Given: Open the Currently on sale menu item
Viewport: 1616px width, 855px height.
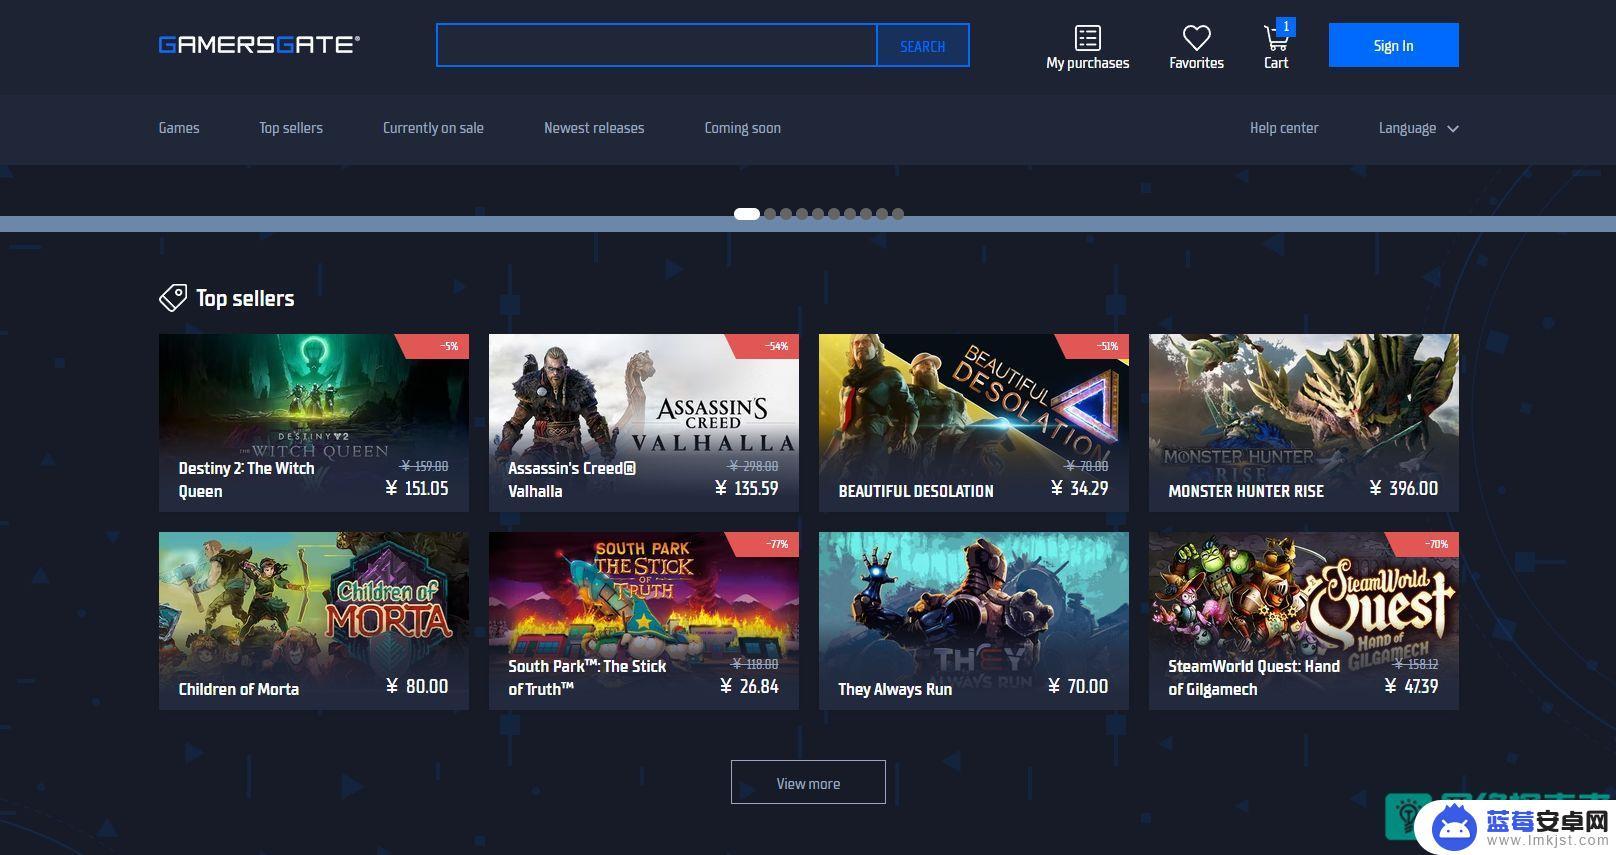Looking at the screenshot, I should [x=433, y=128].
